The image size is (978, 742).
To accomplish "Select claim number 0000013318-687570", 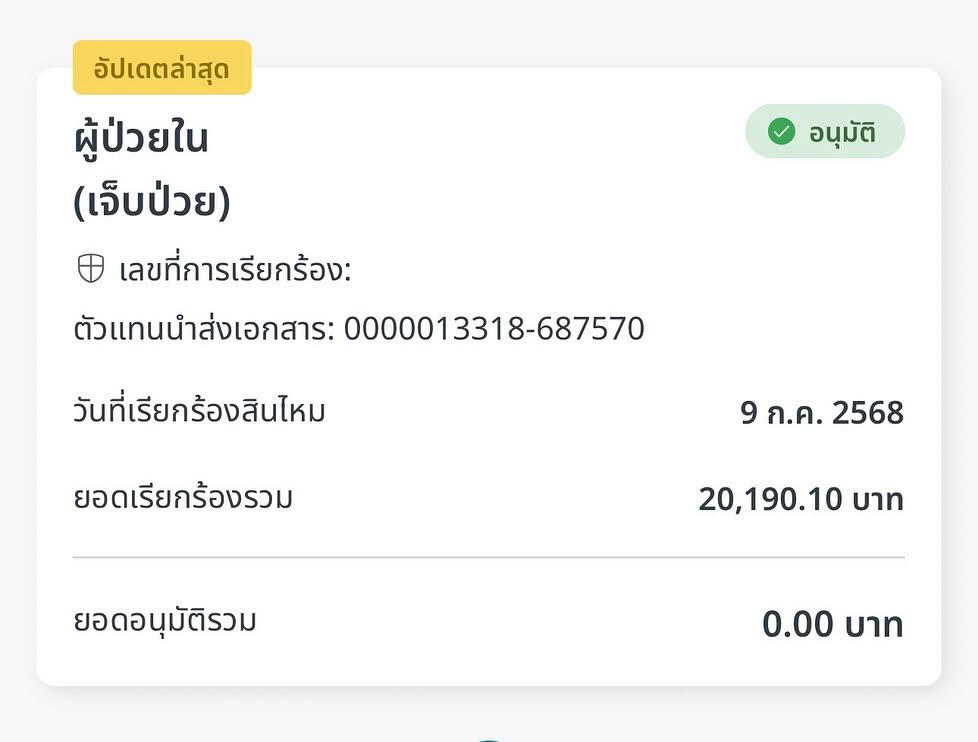I will point(494,329).
